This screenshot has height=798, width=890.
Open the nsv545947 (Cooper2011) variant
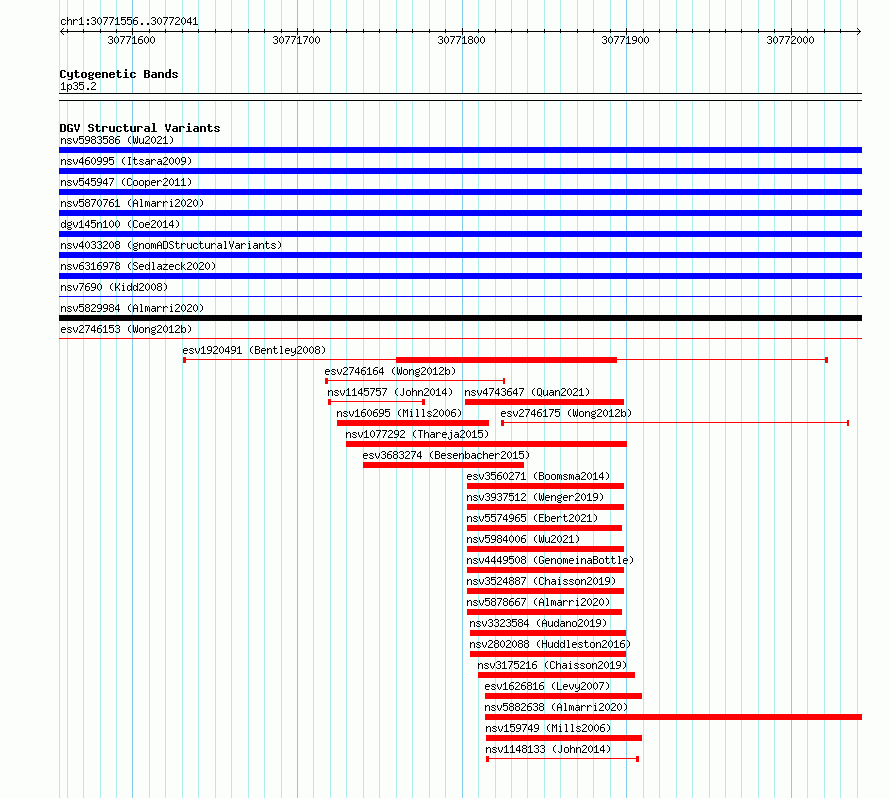[x=126, y=182]
